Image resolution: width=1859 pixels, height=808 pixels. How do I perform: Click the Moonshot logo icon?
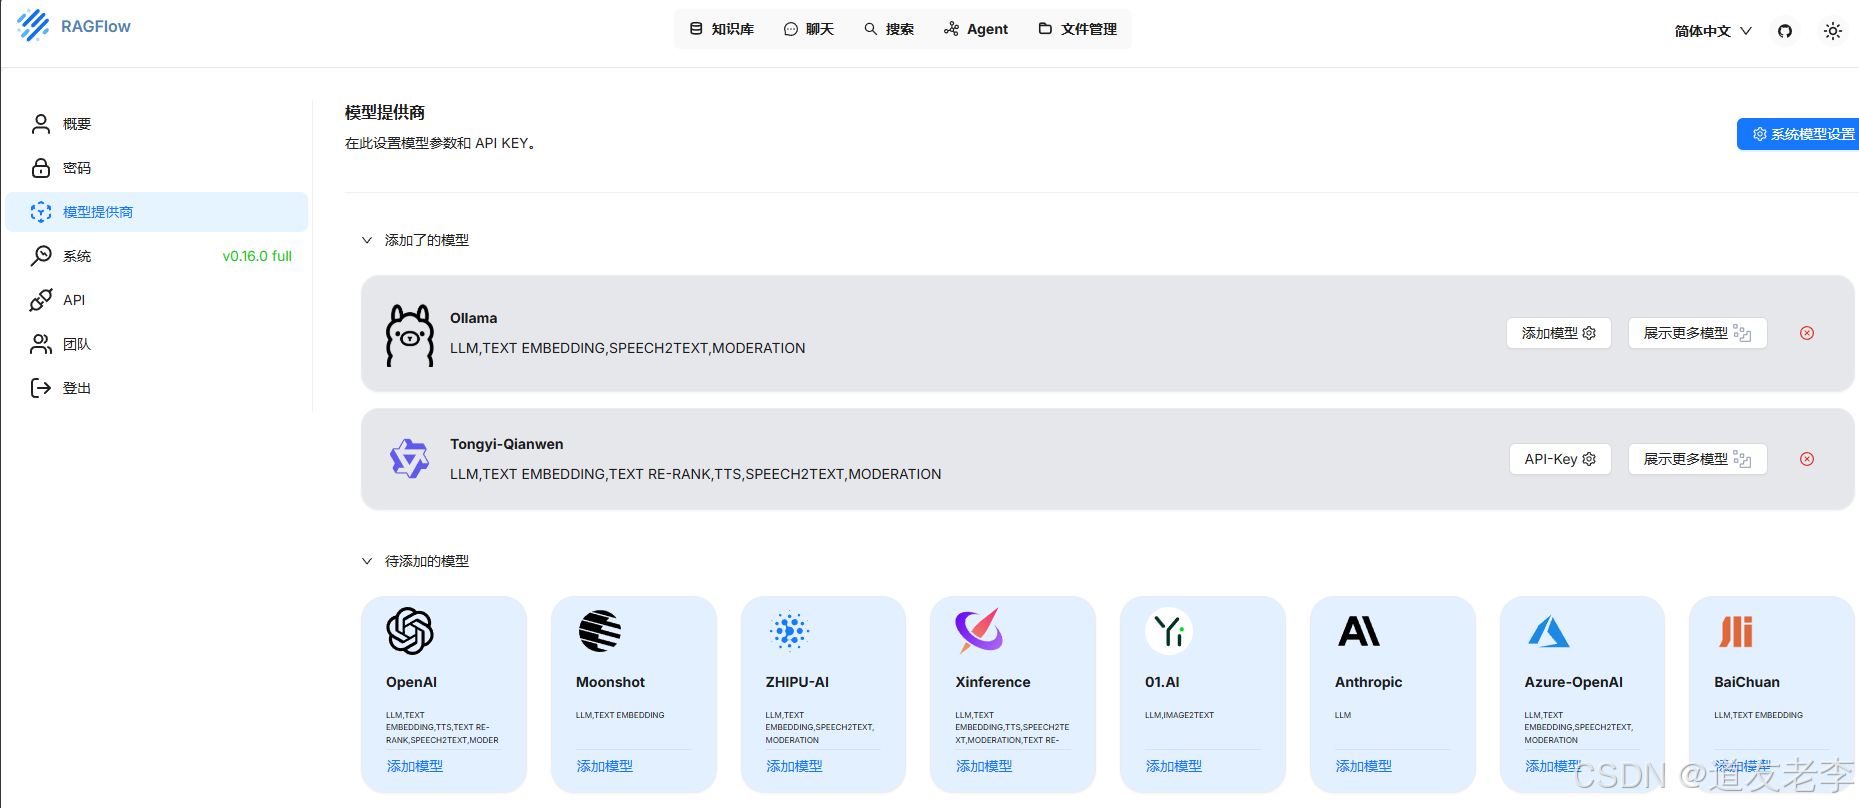pyautogui.click(x=600, y=631)
